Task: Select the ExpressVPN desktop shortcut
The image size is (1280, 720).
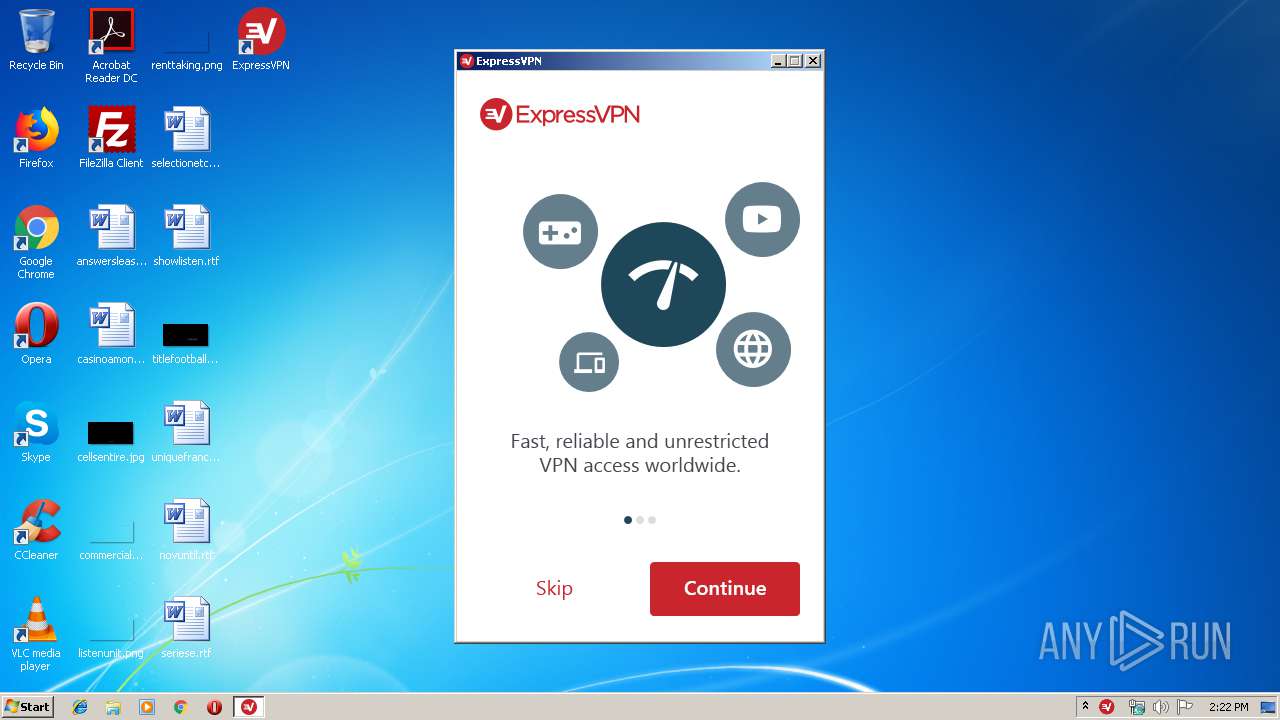Action: coord(261,40)
